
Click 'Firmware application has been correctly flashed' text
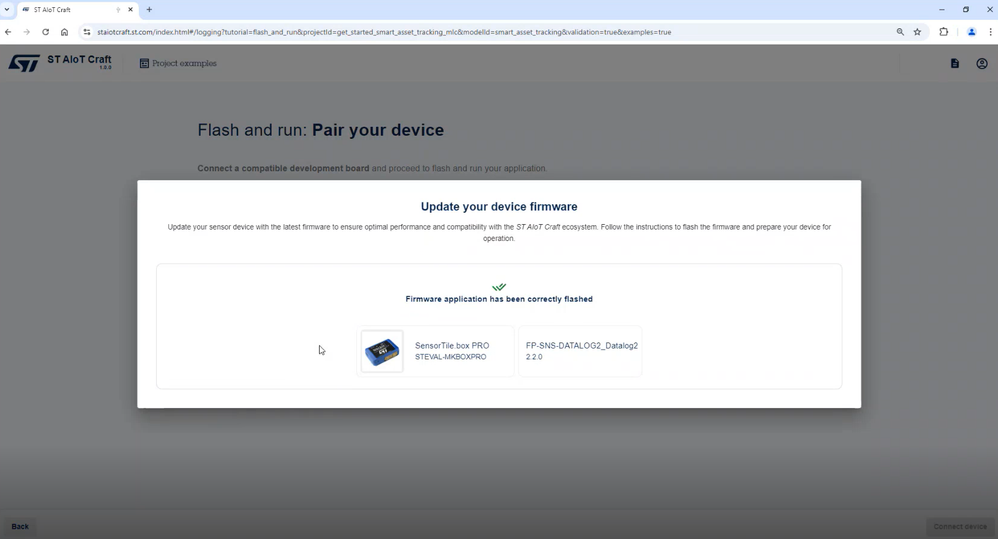[x=499, y=299]
